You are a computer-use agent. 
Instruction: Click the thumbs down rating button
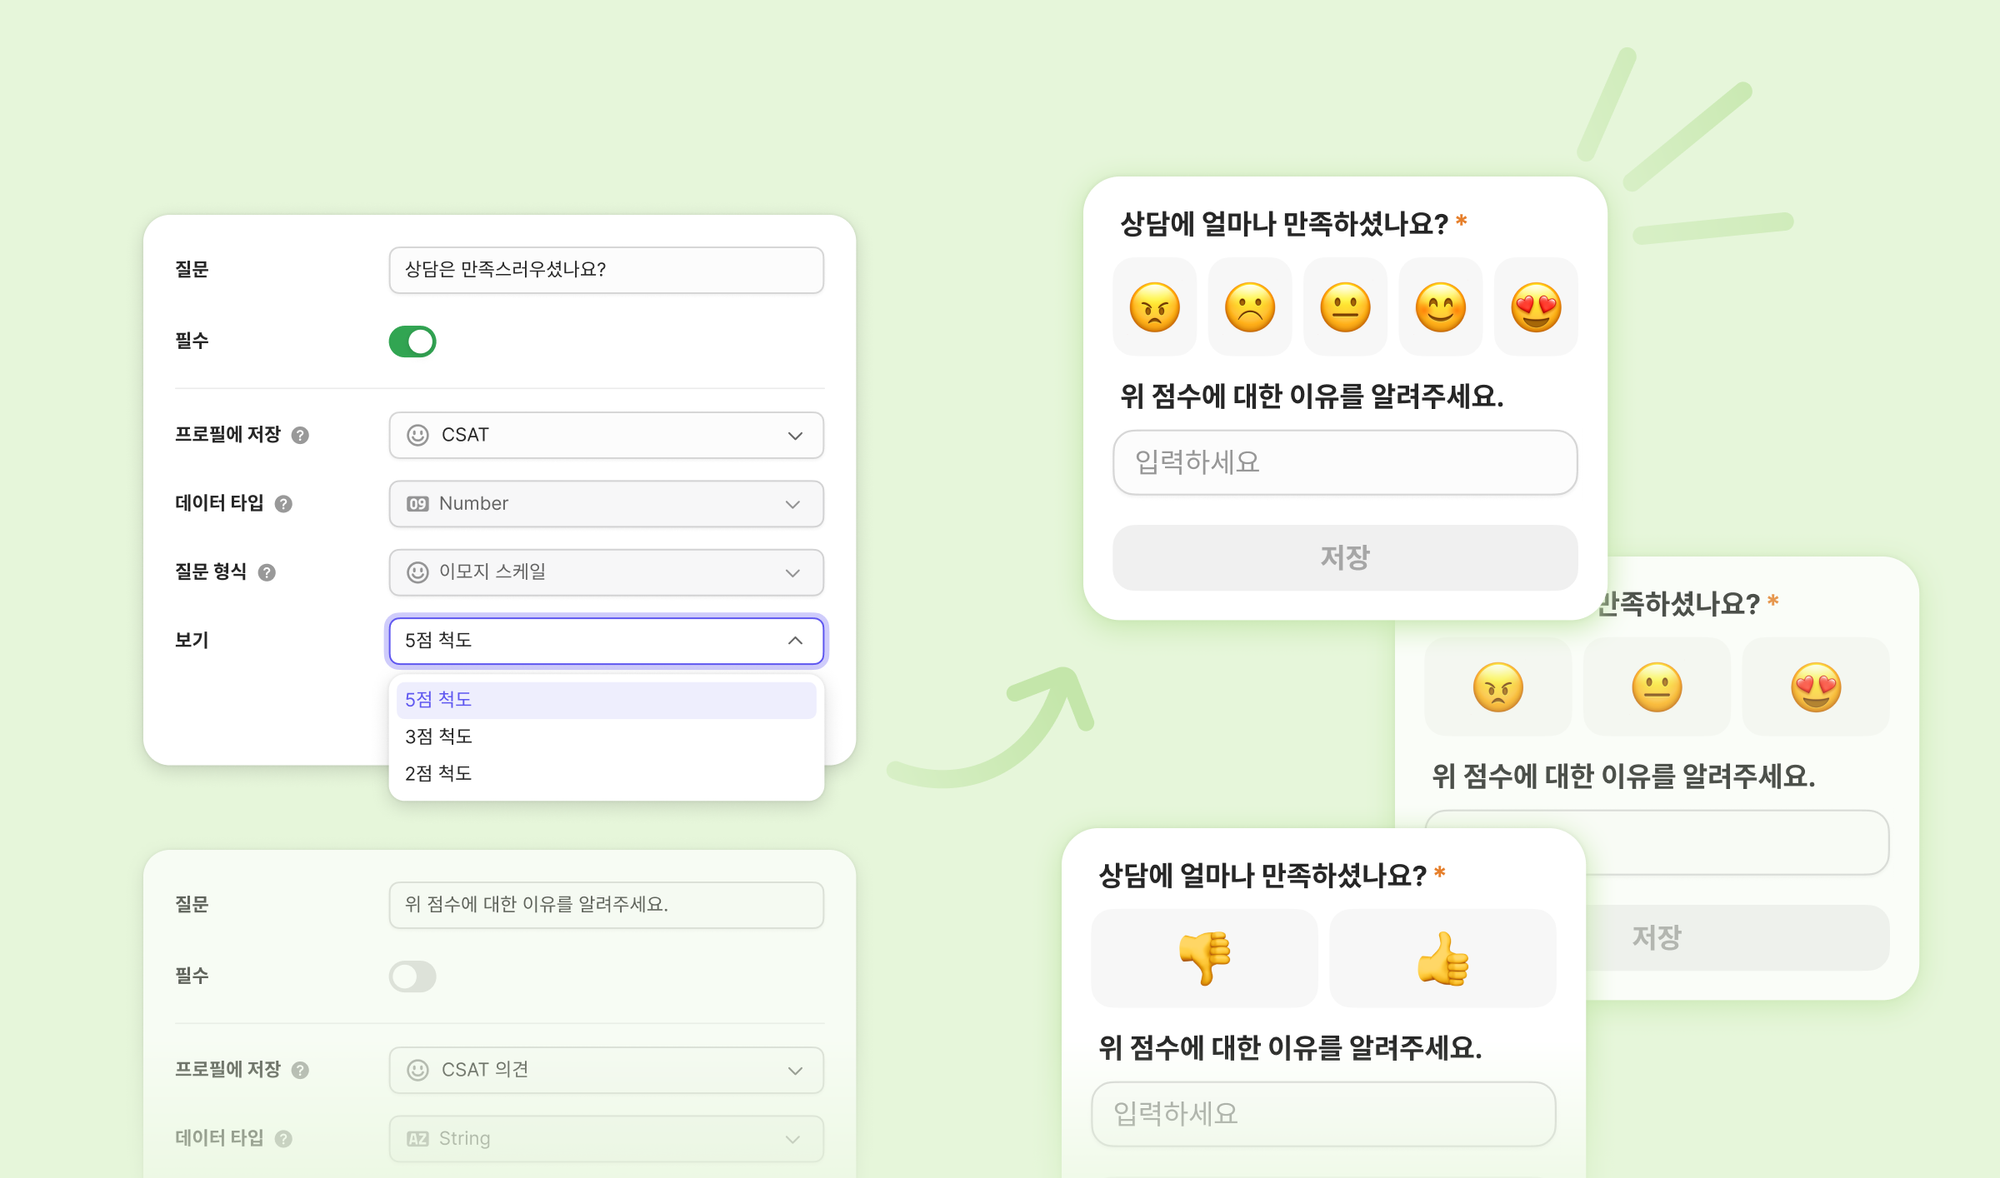pos(1204,958)
